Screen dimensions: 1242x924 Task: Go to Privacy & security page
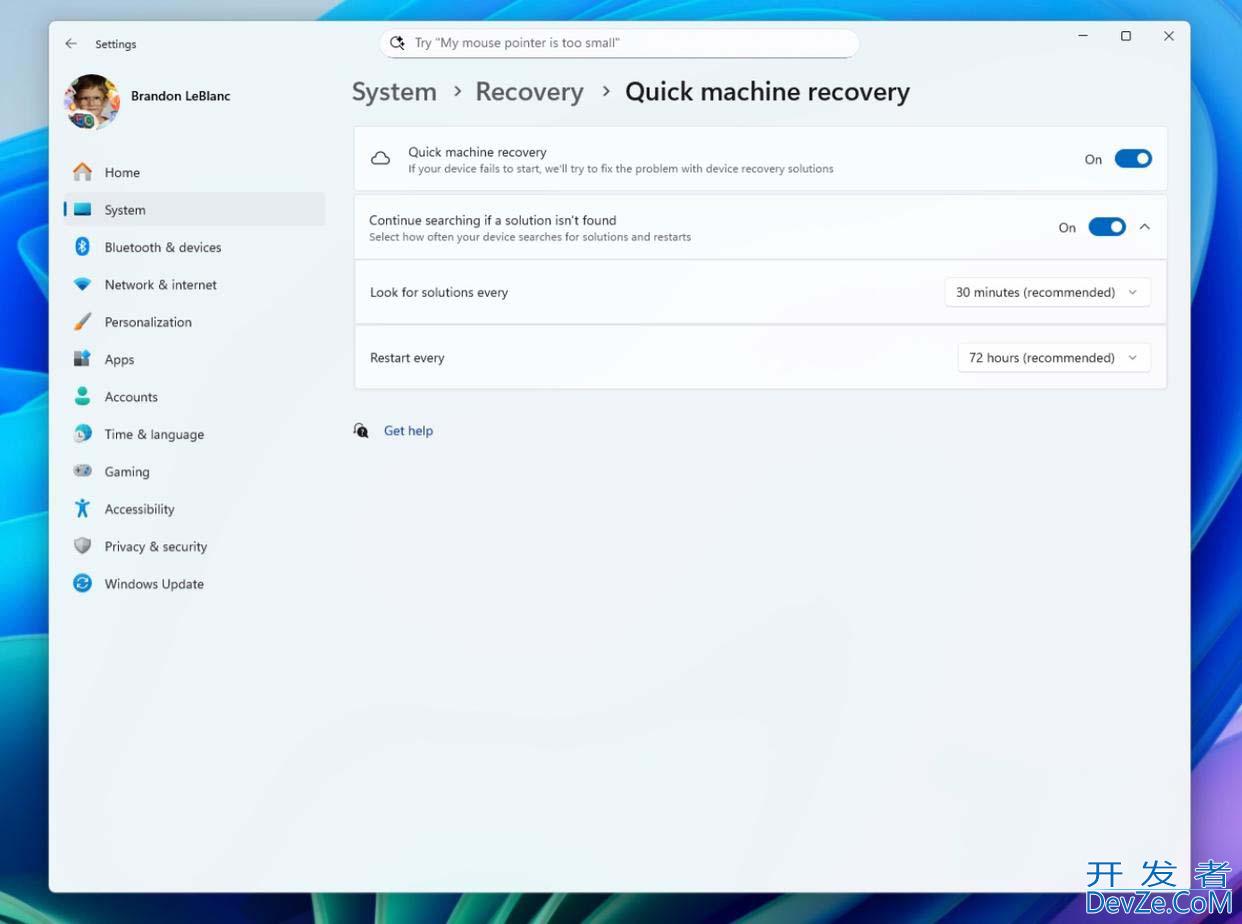click(x=155, y=547)
